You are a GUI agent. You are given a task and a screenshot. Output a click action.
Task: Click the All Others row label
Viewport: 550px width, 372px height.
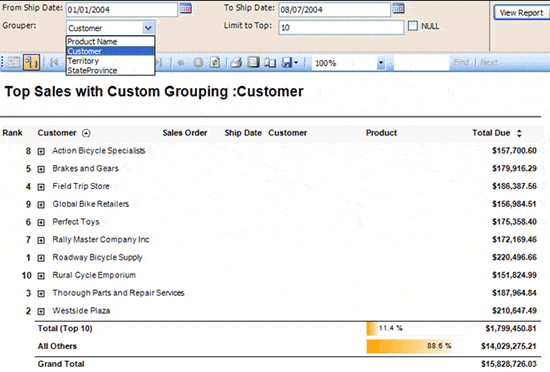(x=57, y=346)
